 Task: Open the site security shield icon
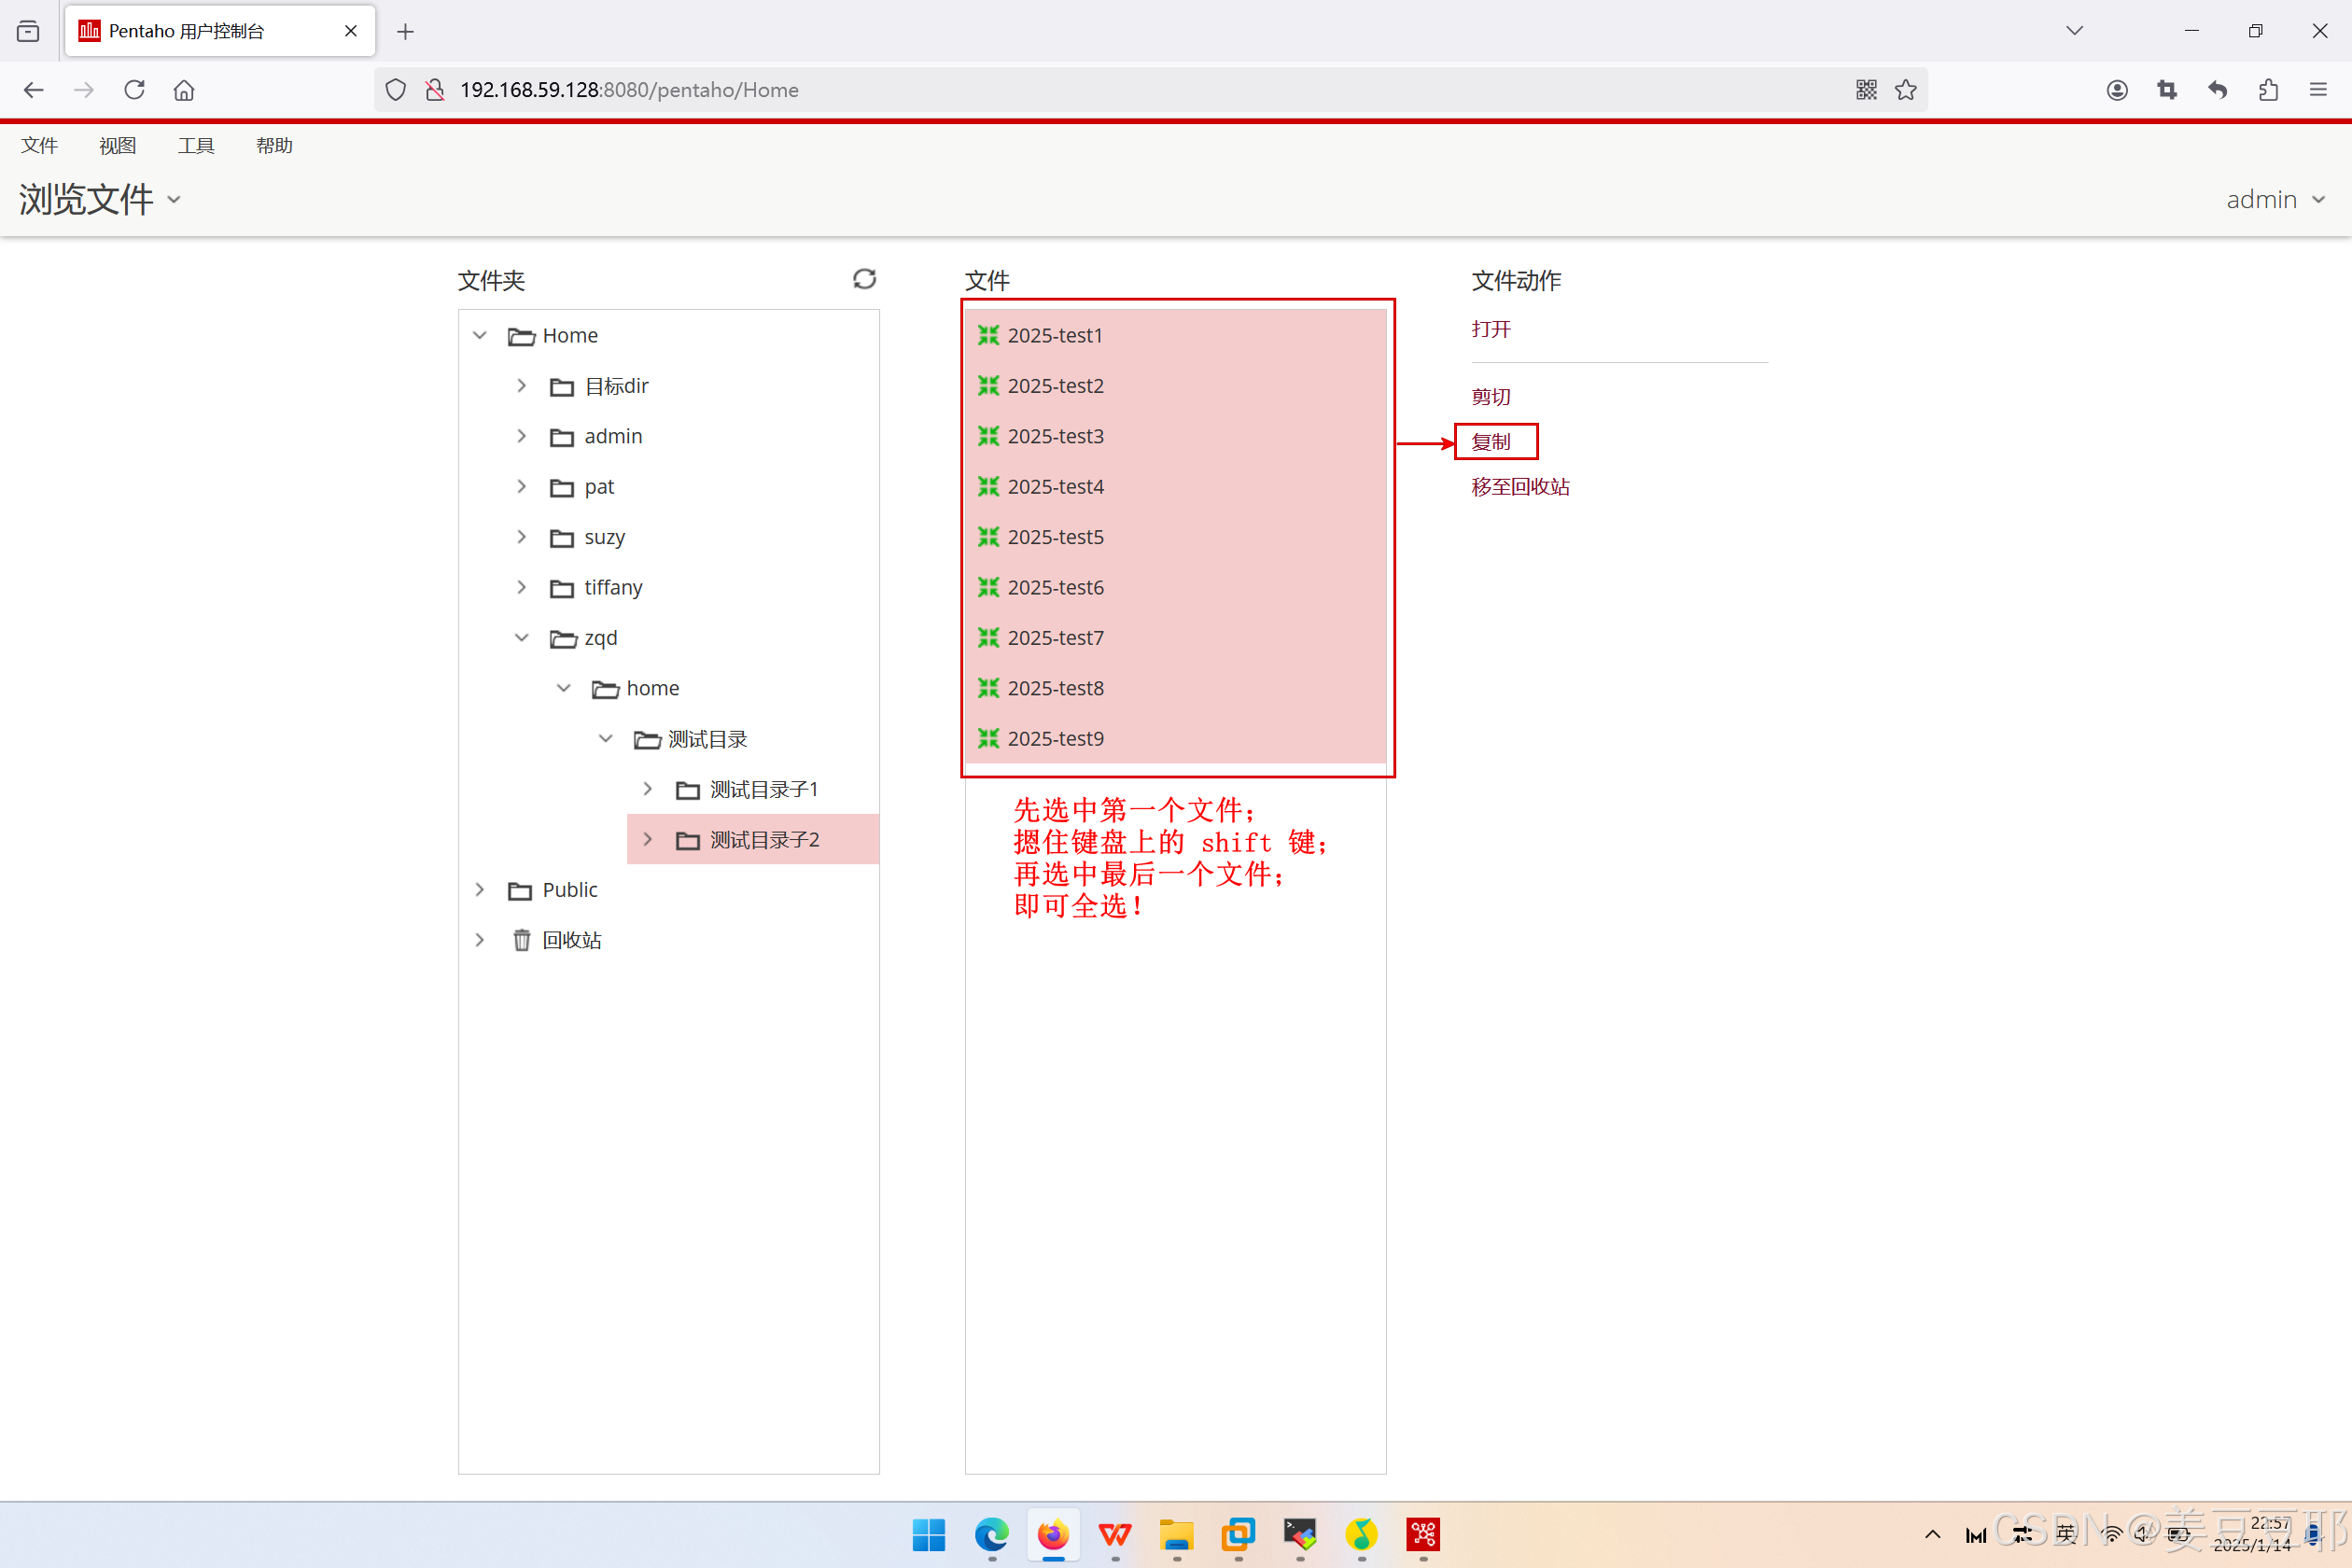coord(396,90)
